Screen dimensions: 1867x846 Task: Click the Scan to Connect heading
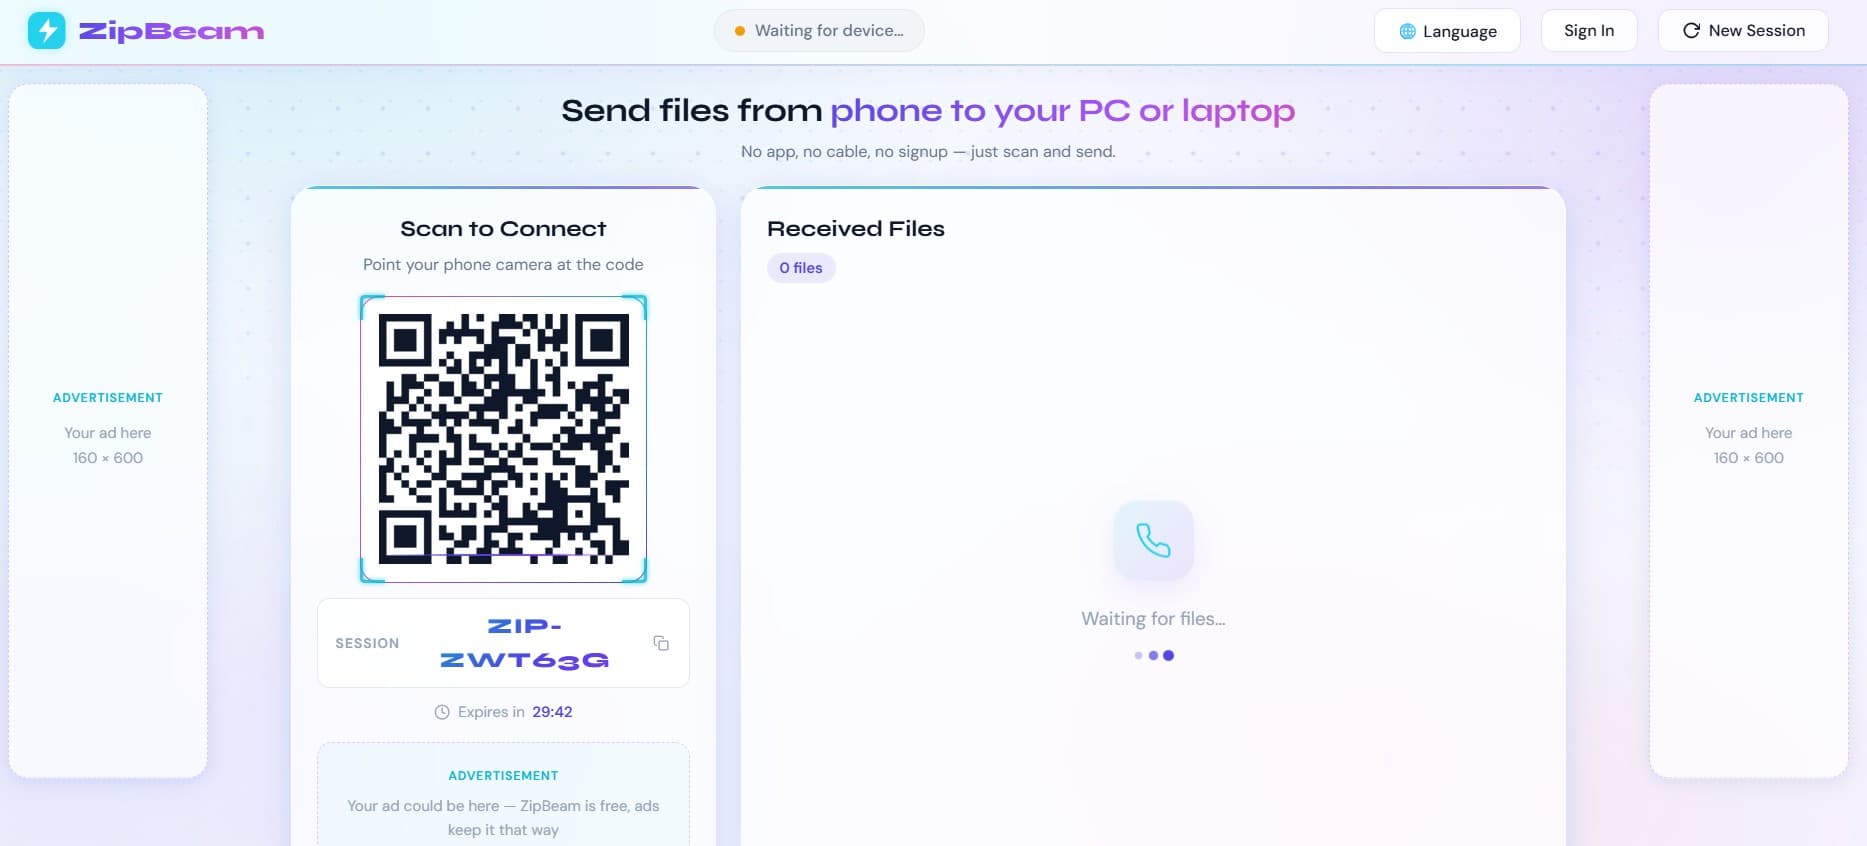[x=503, y=229]
